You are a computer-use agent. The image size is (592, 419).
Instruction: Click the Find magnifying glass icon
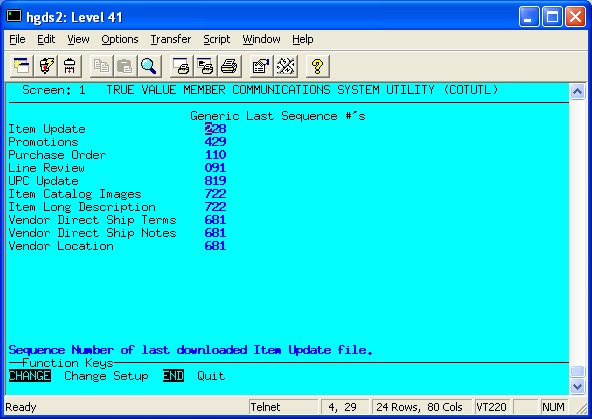149,66
